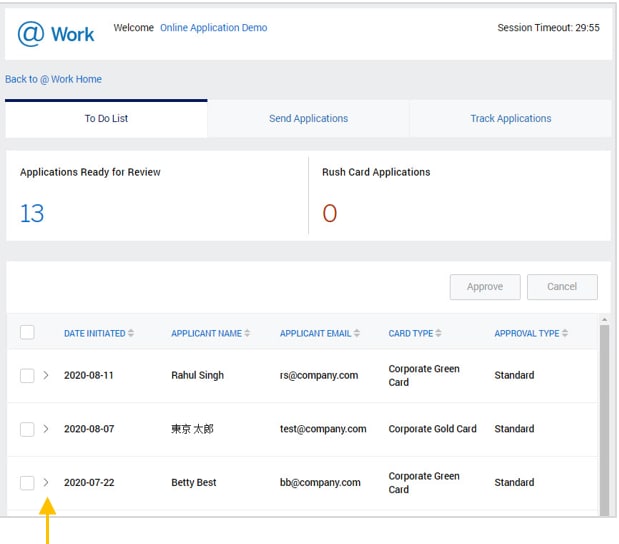Sort by Date Initiated column arrows
This screenshot has height=544, width=619.
click(131, 334)
